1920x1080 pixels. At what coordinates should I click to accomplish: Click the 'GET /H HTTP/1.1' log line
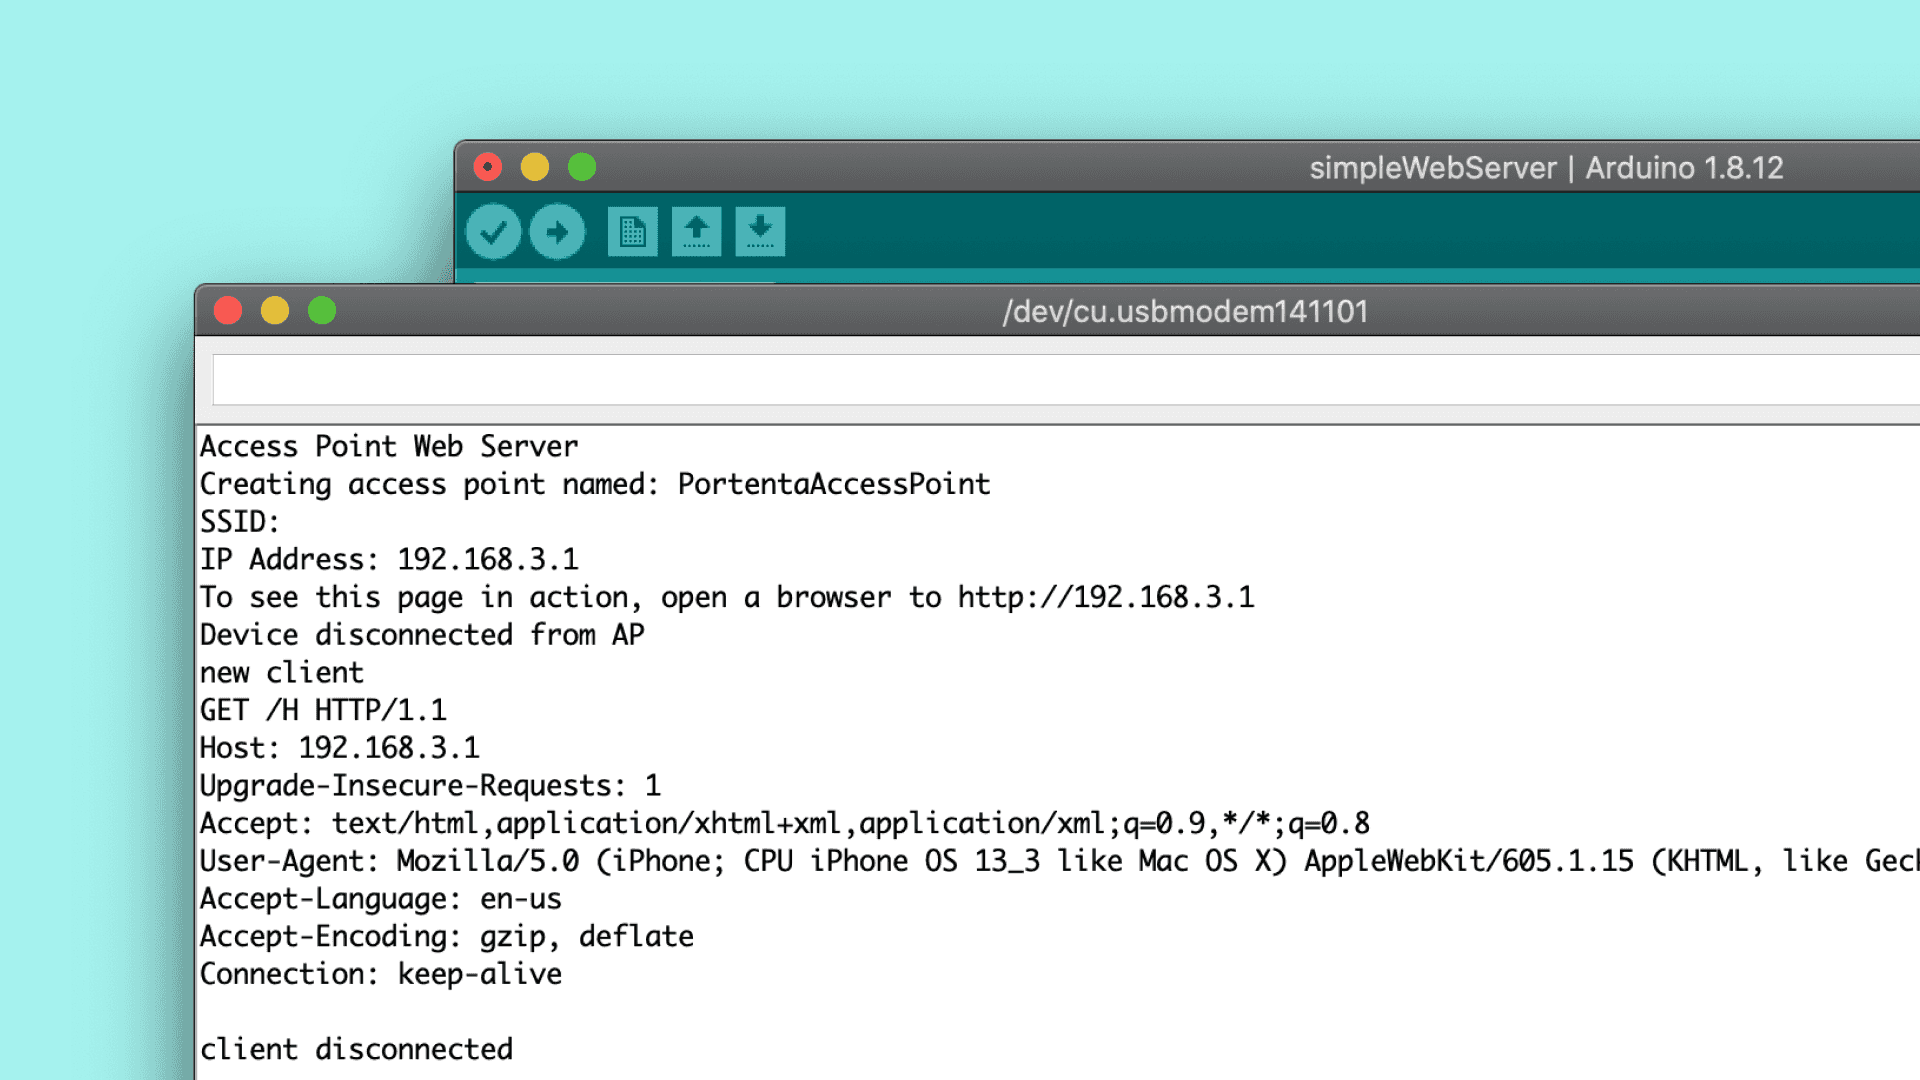coord(323,710)
